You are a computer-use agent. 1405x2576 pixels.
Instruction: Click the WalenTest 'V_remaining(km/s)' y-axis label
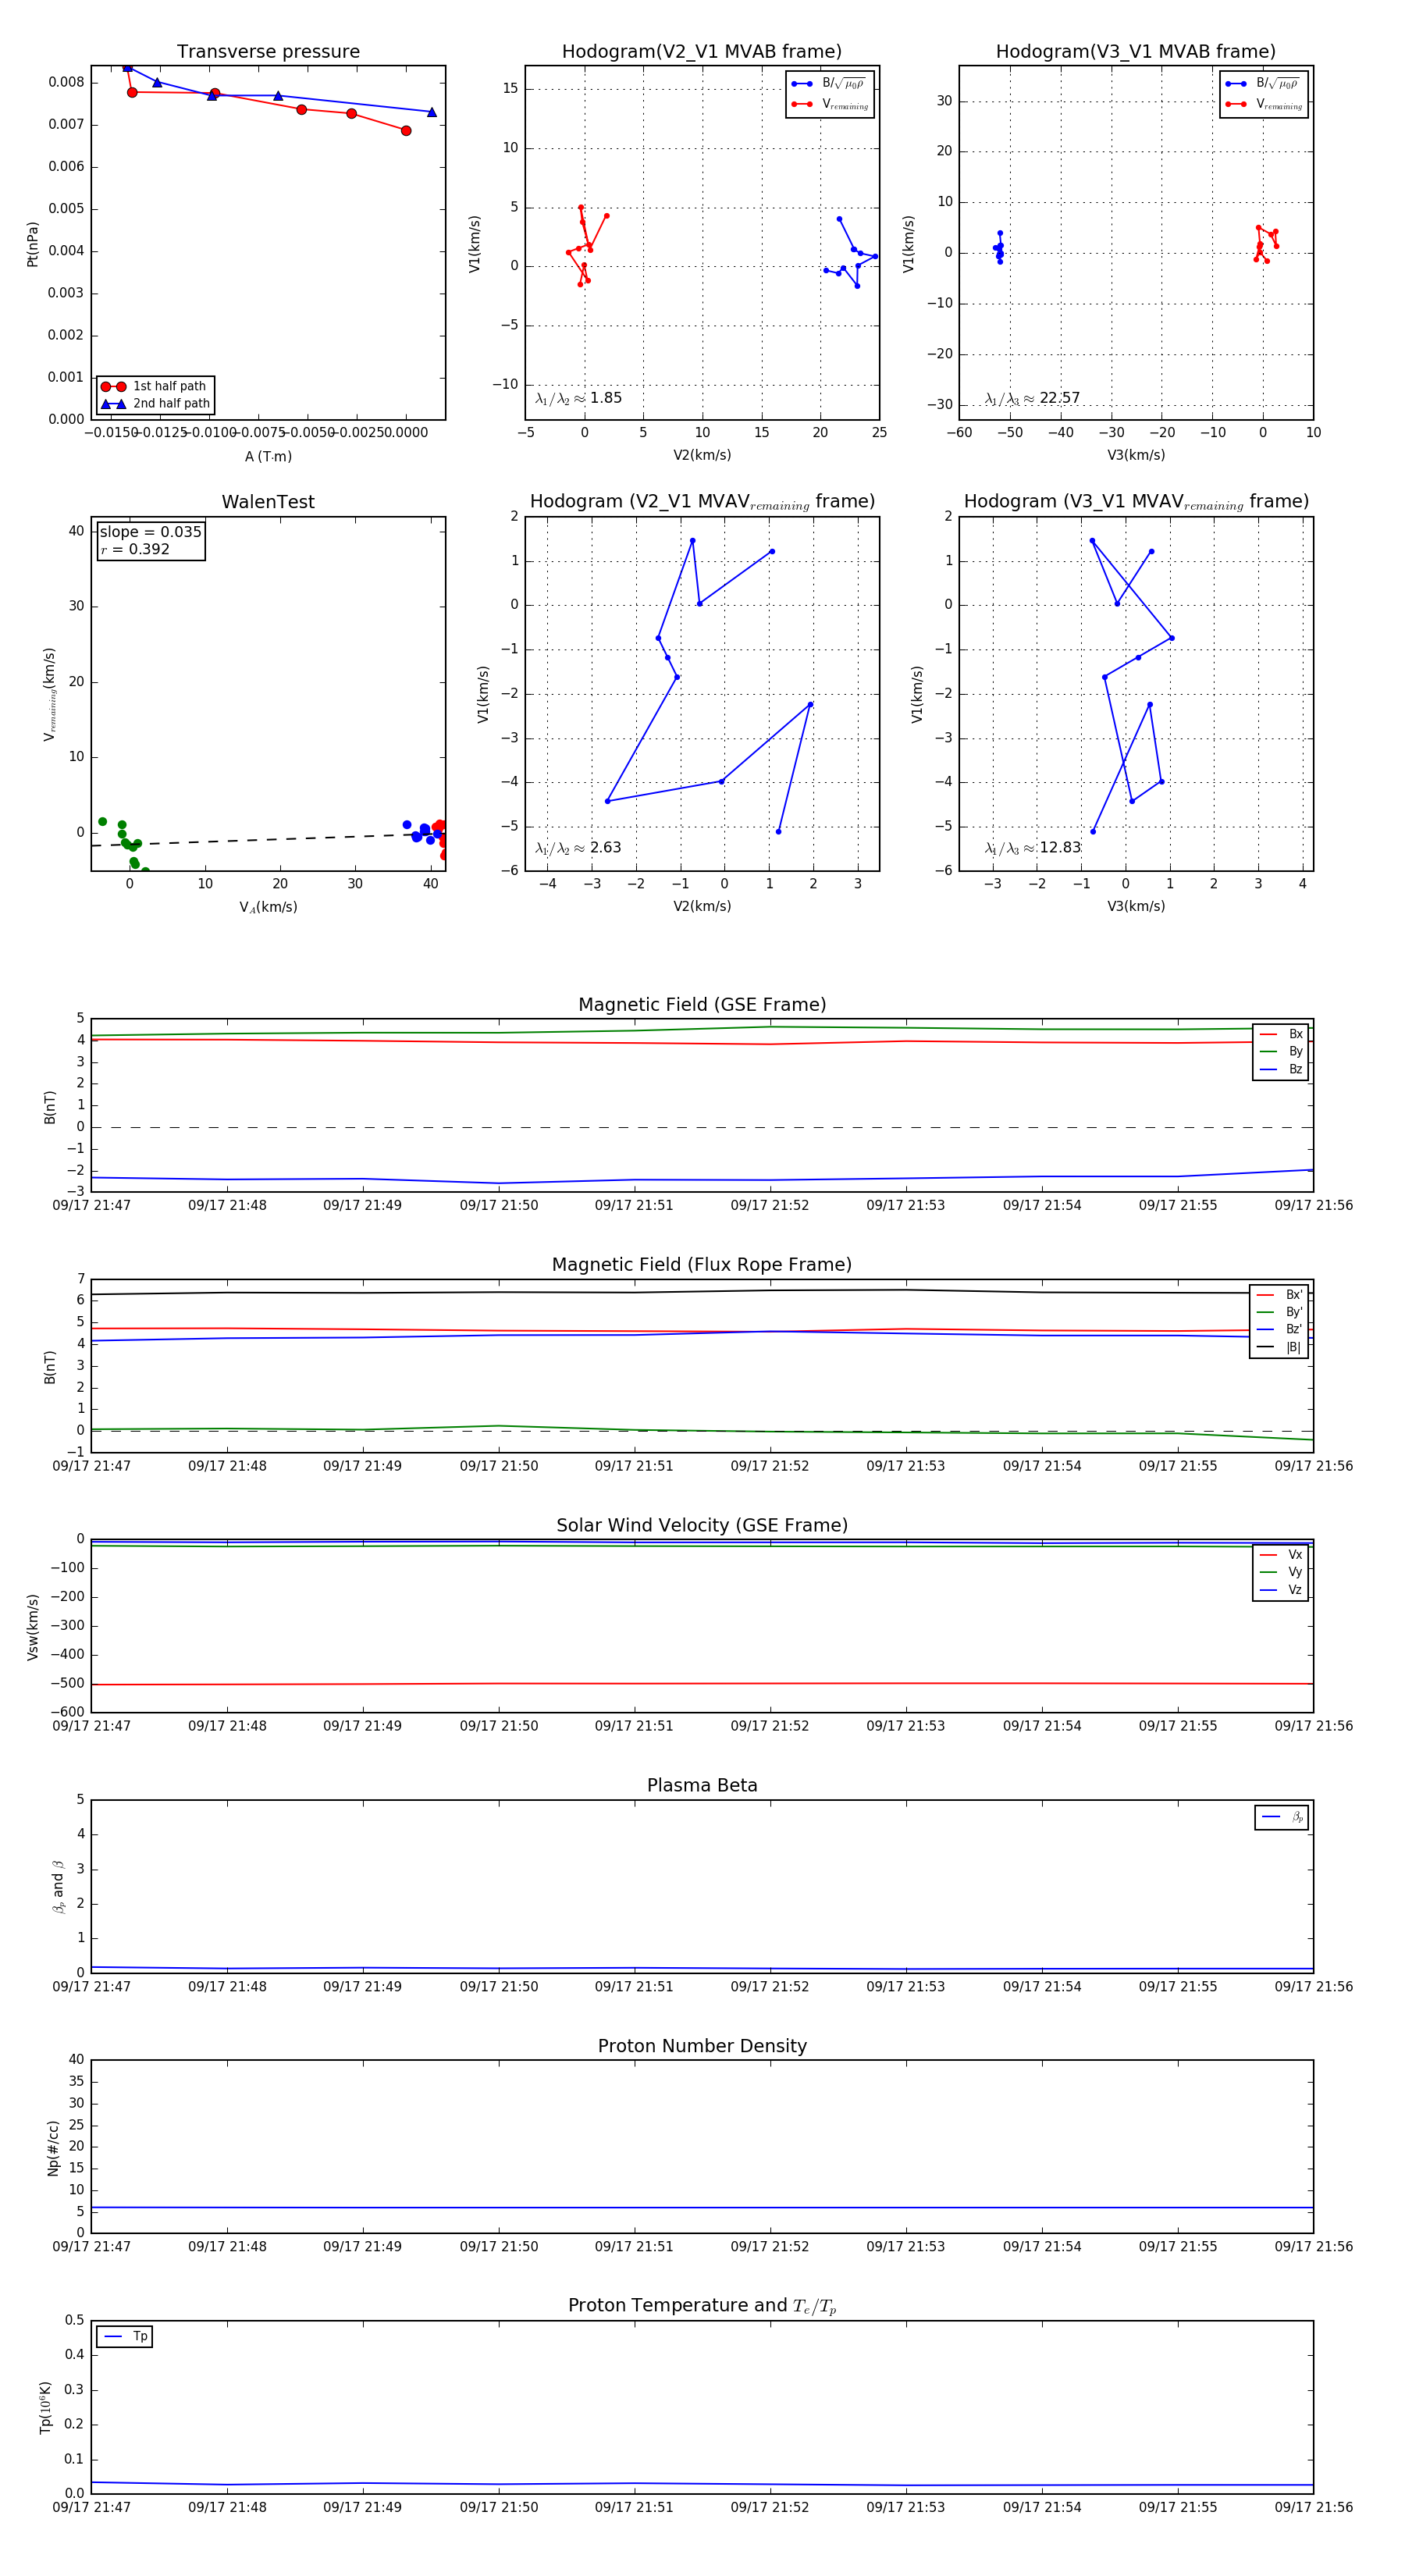coord(49,694)
